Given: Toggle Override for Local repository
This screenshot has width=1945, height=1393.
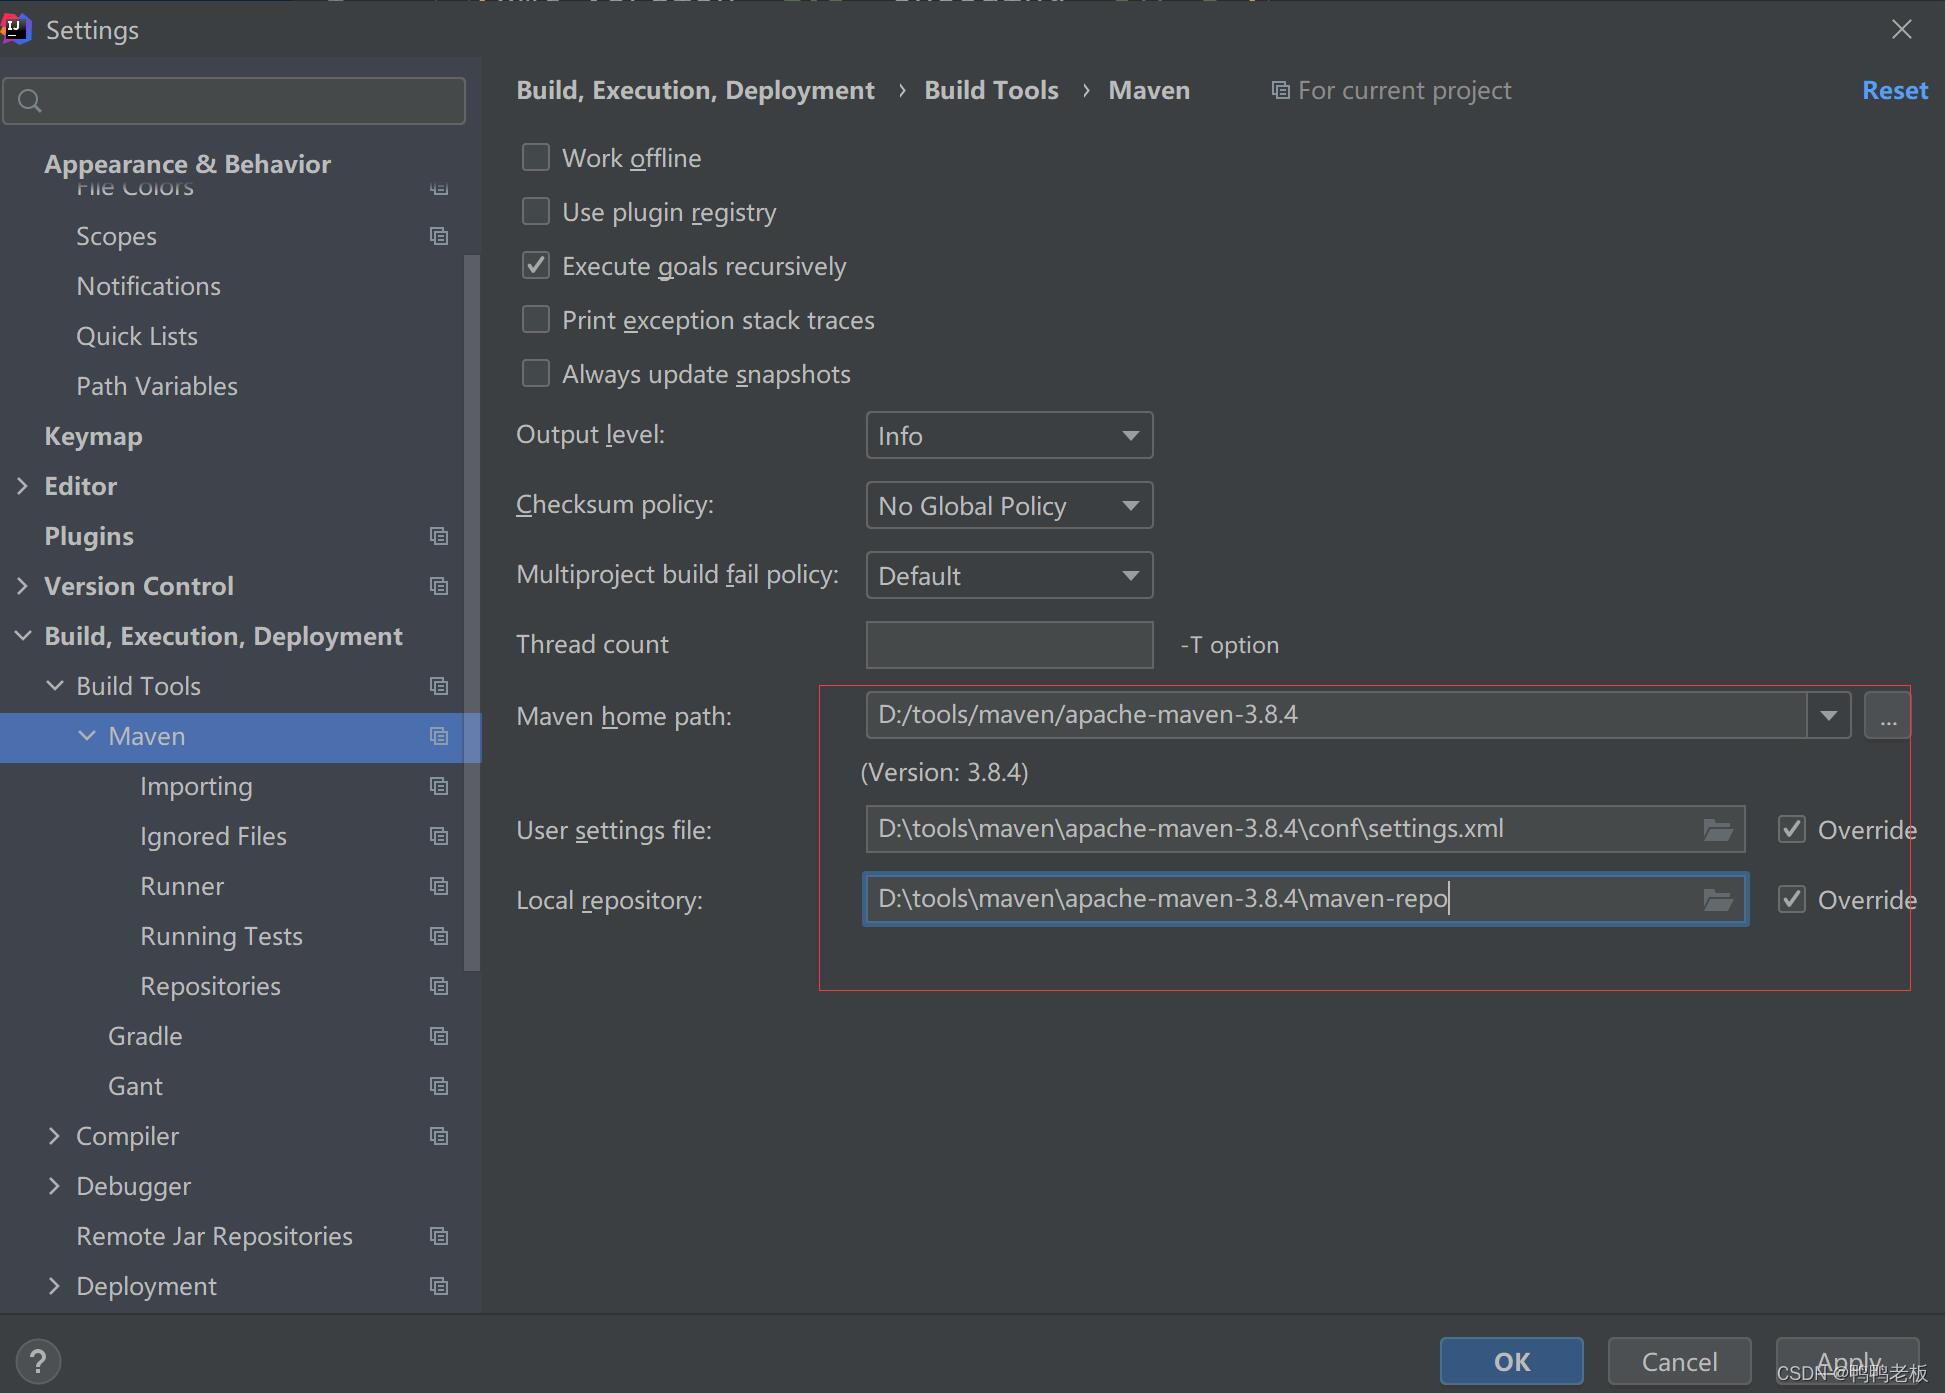Looking at the screenshot, I should coord(1792,899).
